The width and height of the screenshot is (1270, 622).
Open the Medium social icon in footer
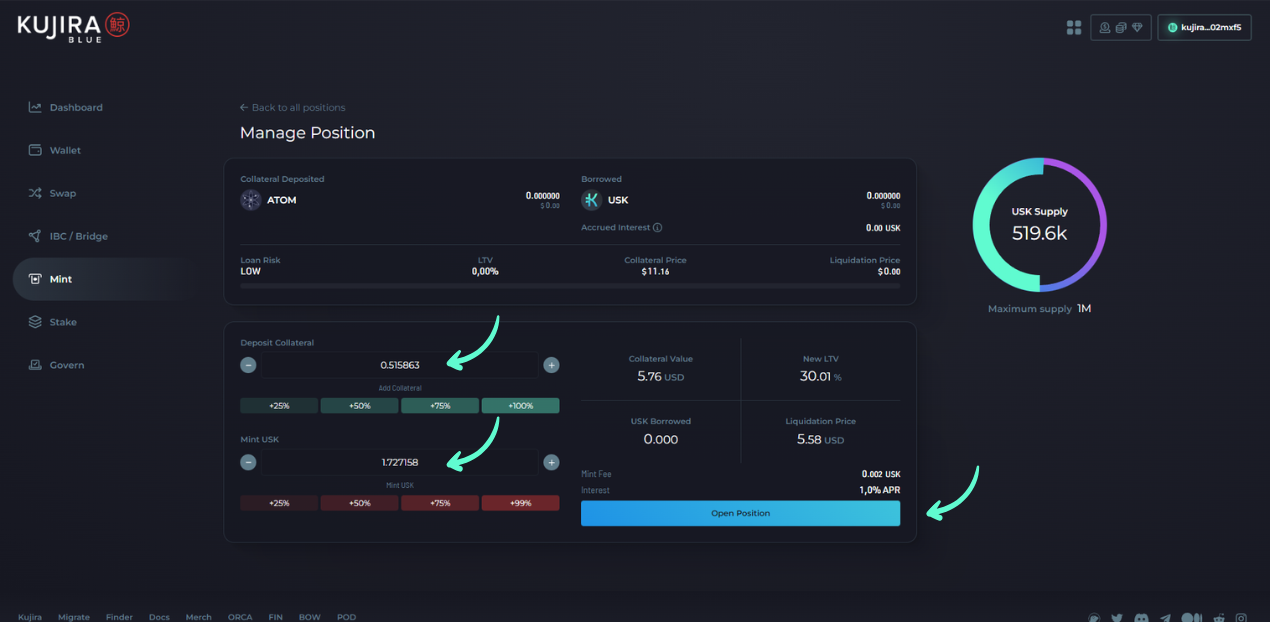click(x=1192, y=618)
